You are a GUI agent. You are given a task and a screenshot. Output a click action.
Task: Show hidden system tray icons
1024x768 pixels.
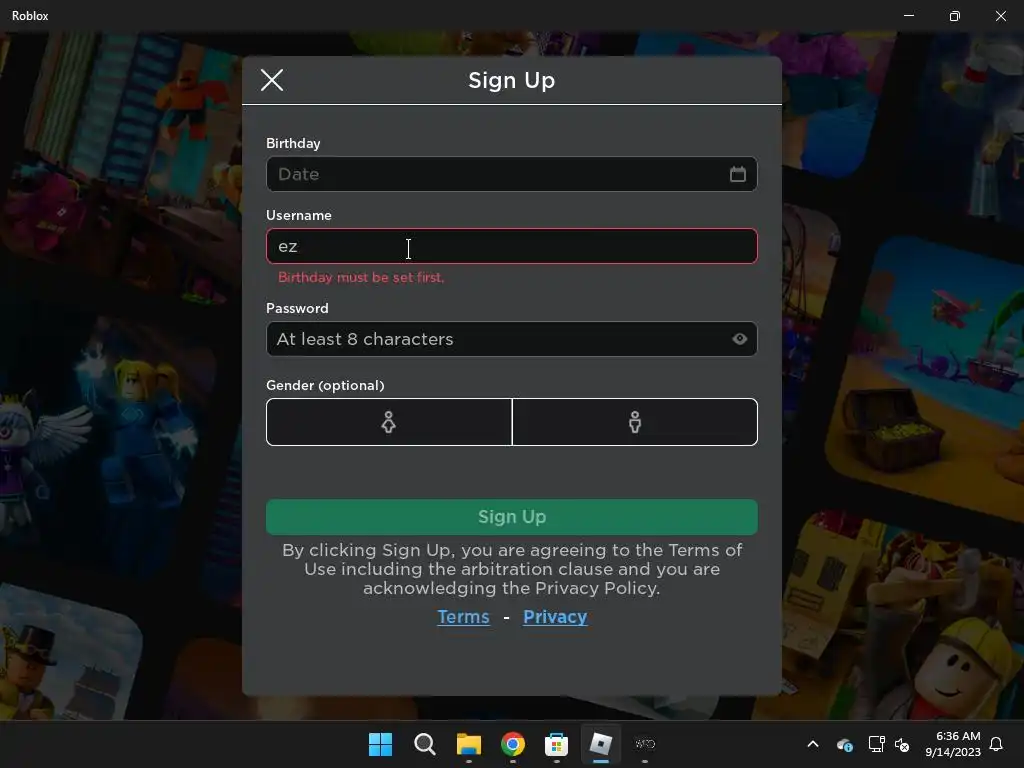coord(813,744)
